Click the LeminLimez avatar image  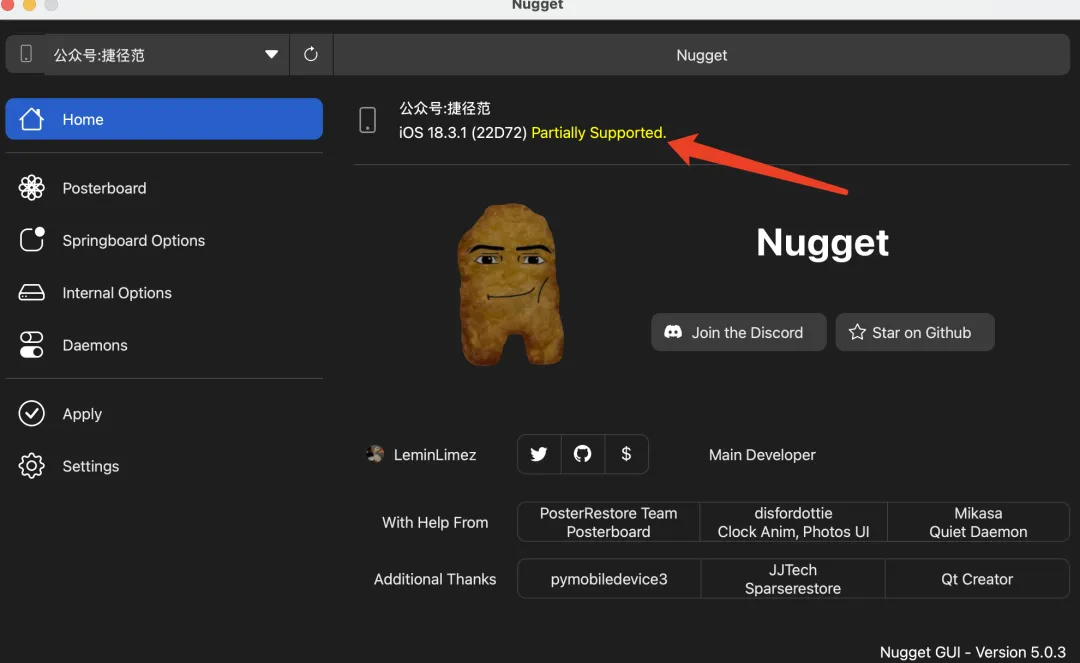[x=375, y=454]
